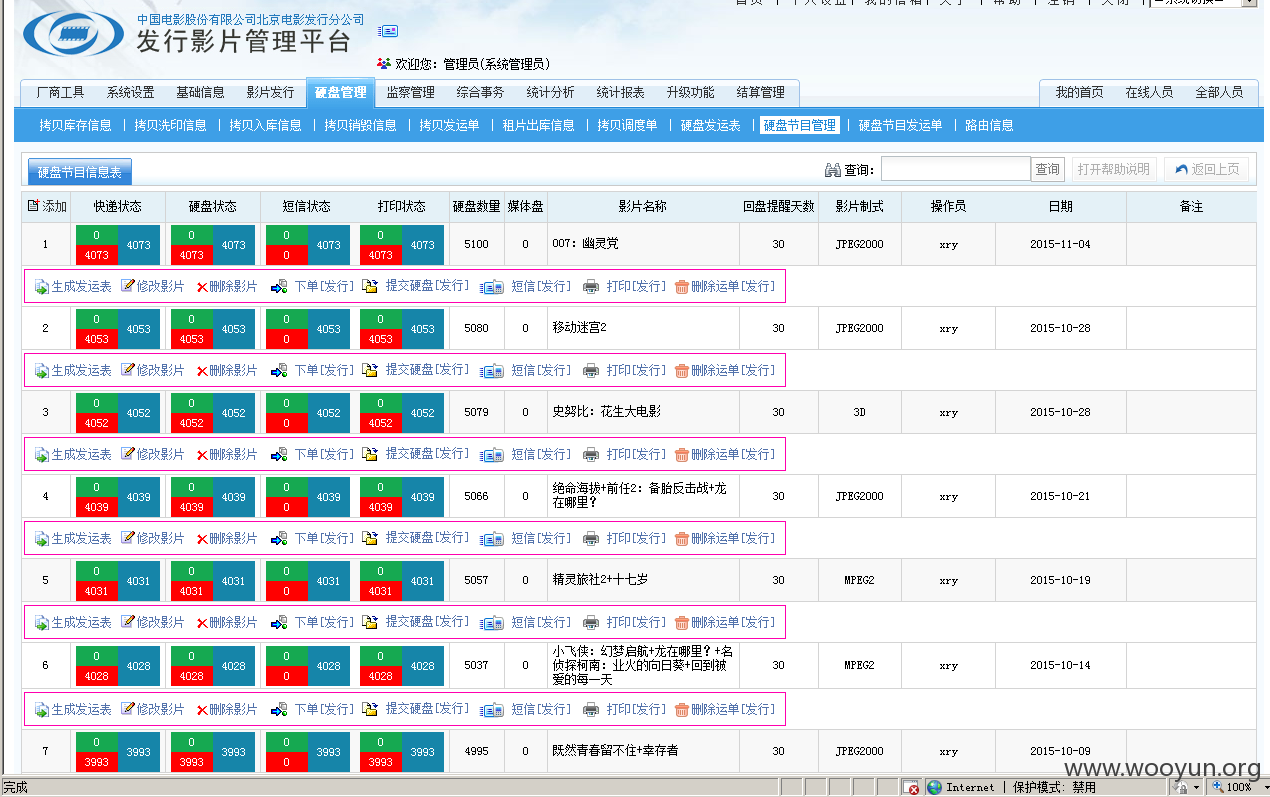Screen dimensions: 1270x797
Task: Click 生成发送表 icon for 007: 幽灵党
Action: point(42,287)
